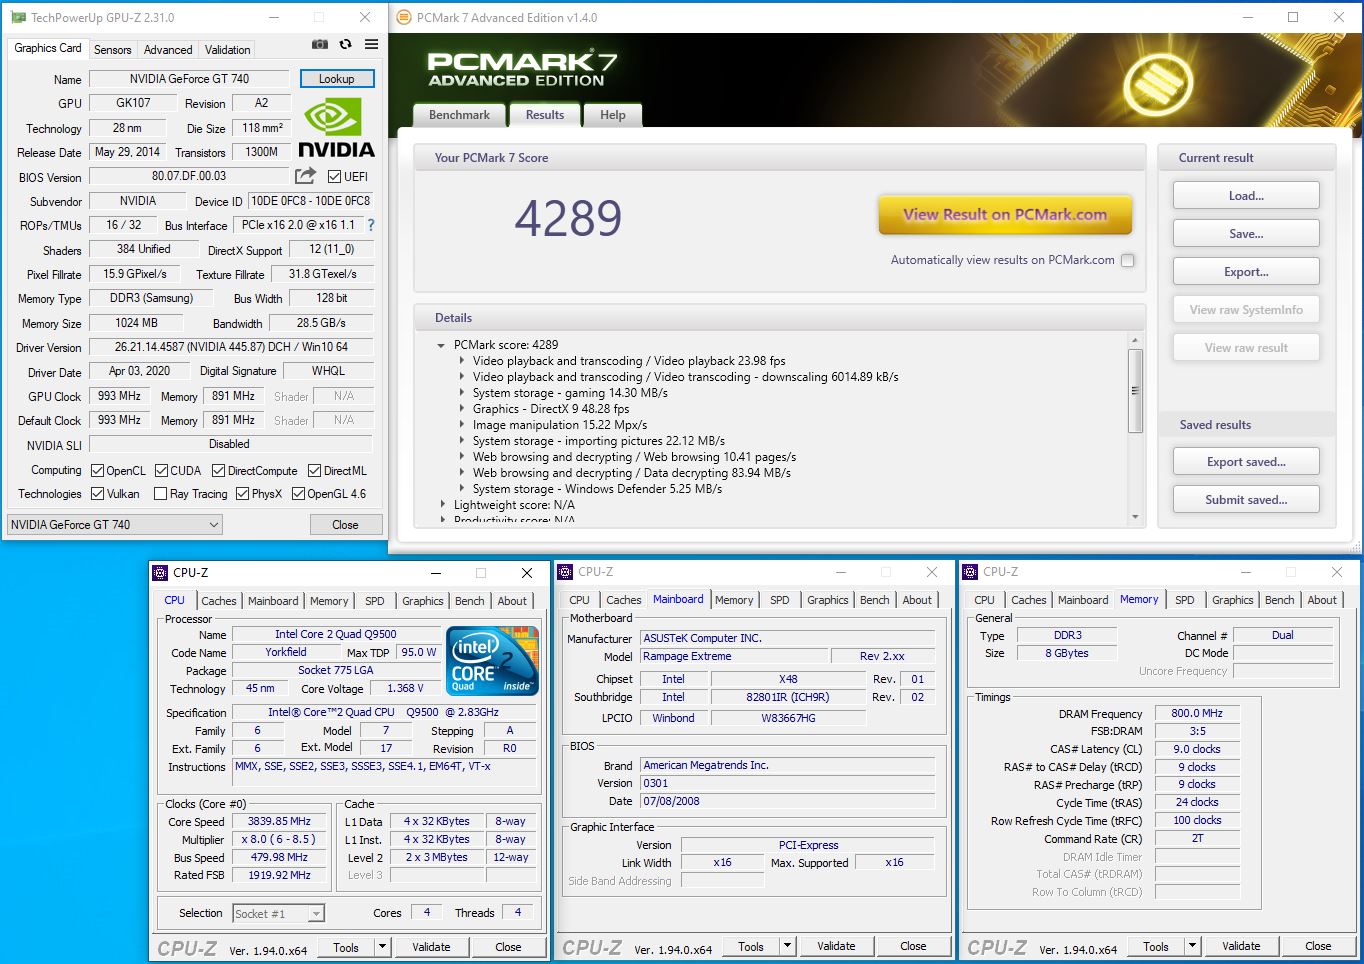Screen dimensions: 1364x964
Task: Open the Tools dropdown arrow in the Memory CPU-Z window
Action: pyautogui.click(x=1192, y=946)
